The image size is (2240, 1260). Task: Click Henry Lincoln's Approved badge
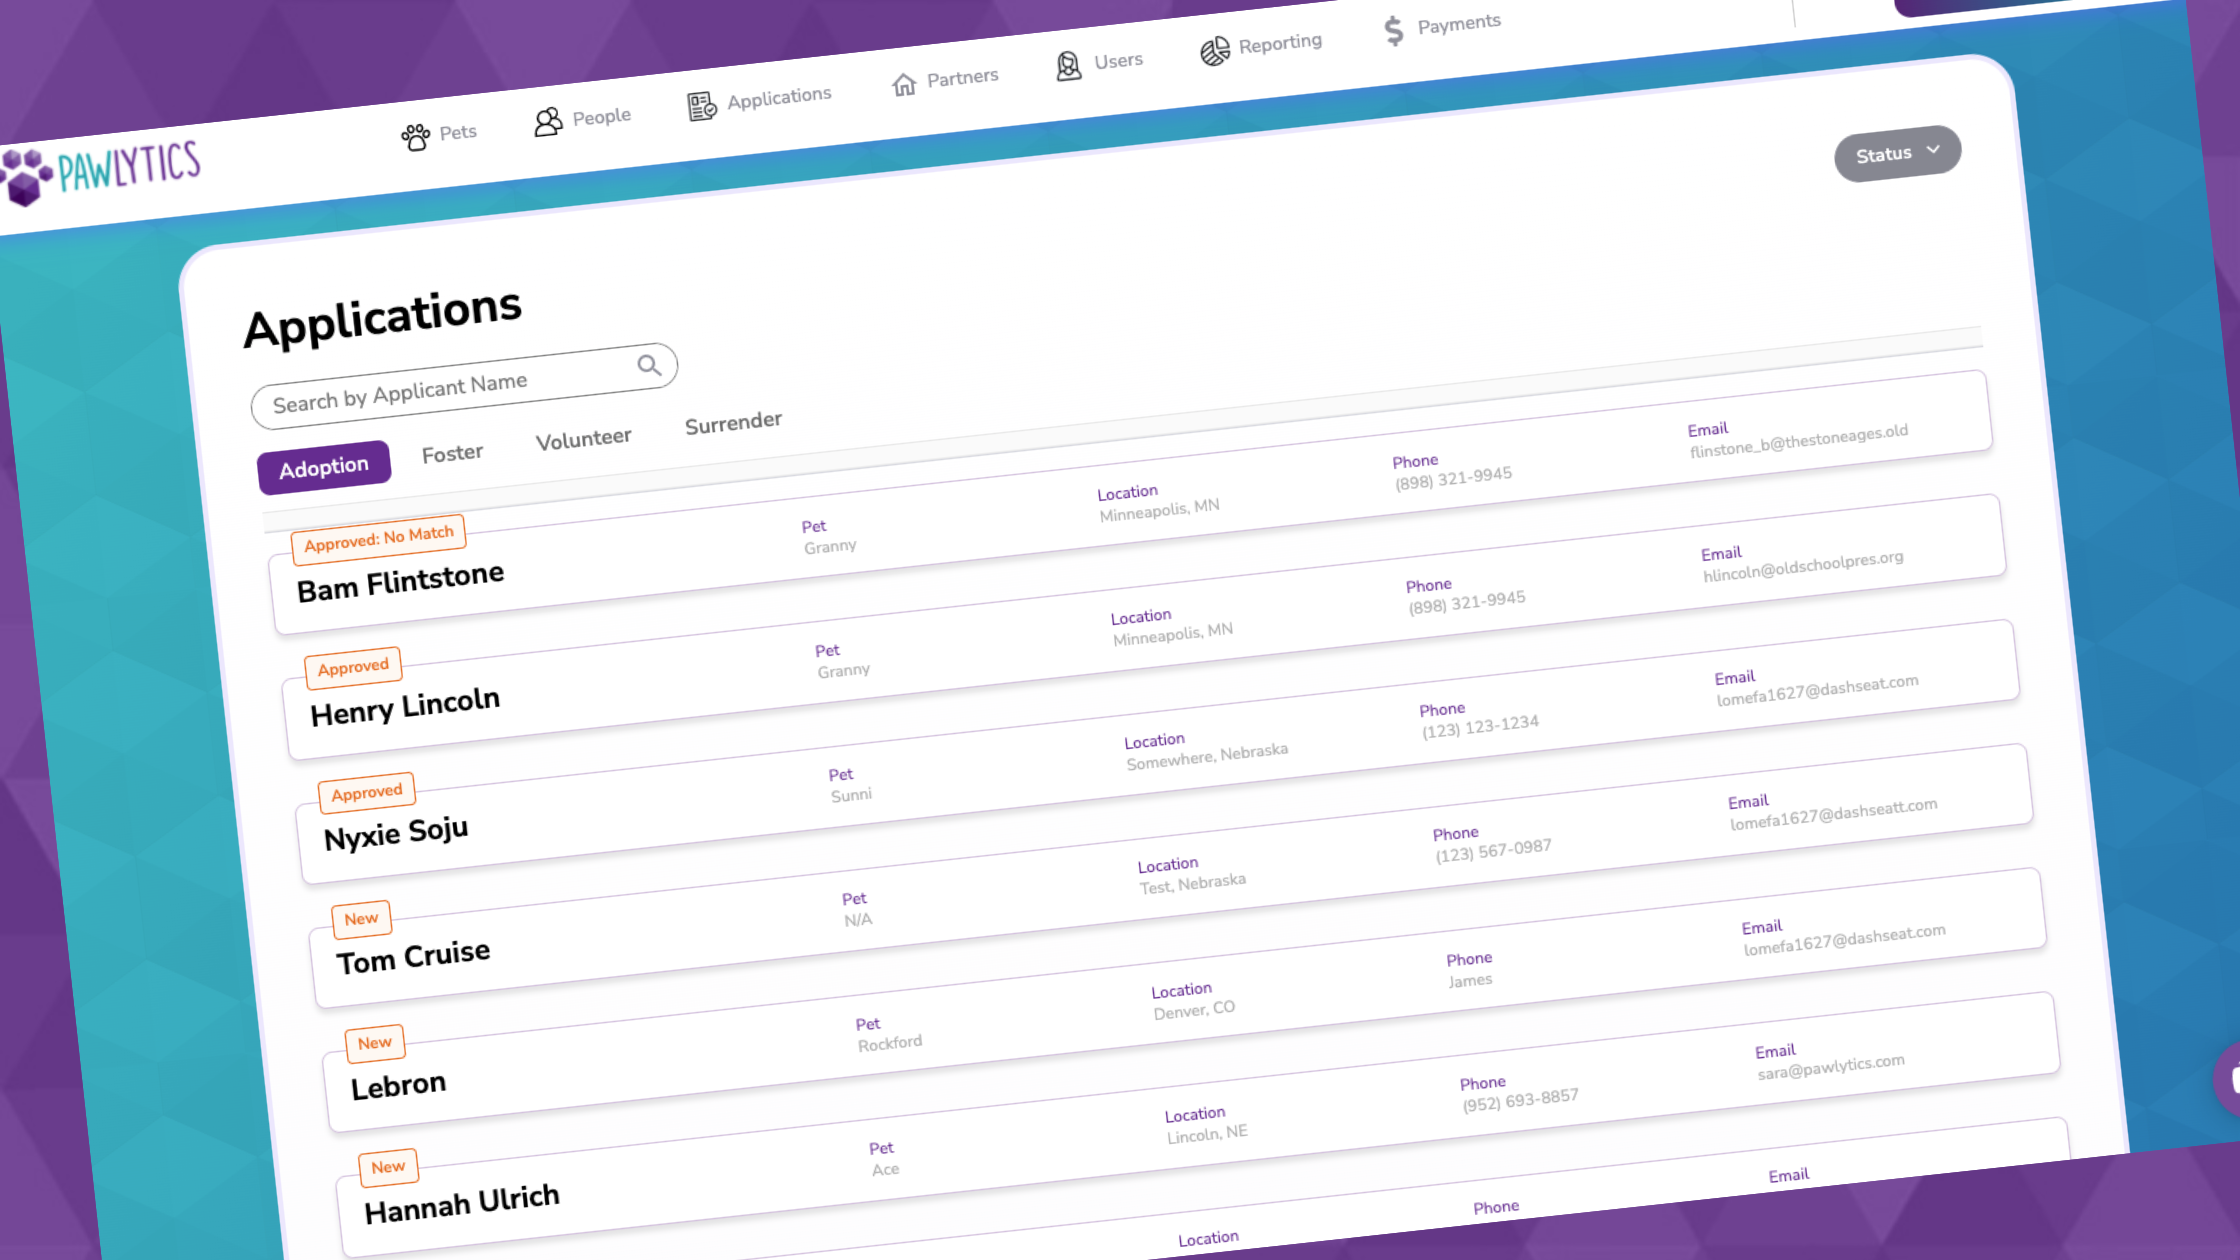coord(353,667)
